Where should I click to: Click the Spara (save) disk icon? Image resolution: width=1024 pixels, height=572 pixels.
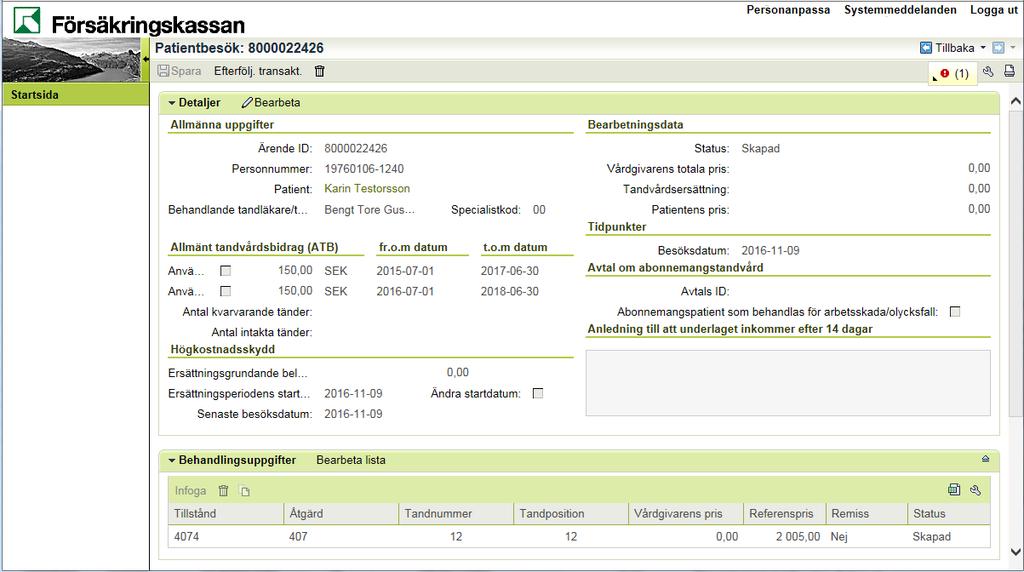click(163, 71)
